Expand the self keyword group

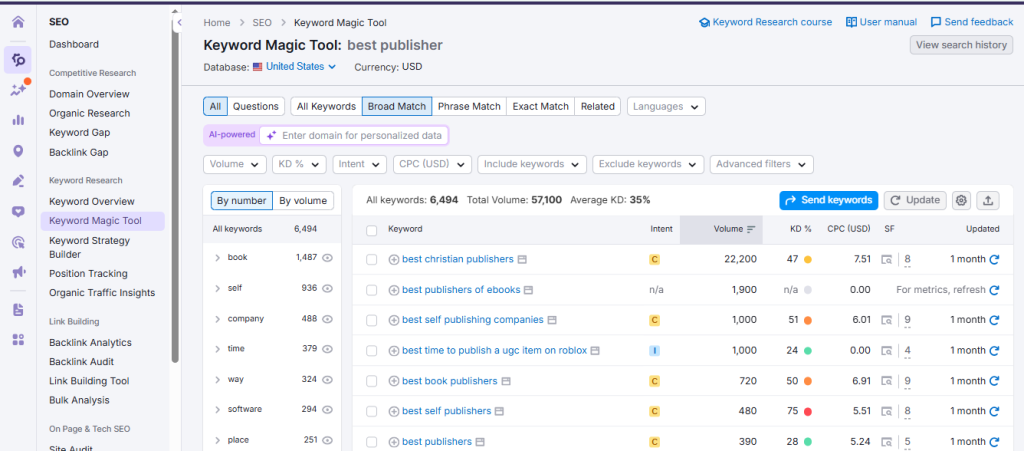click(217, 288)
